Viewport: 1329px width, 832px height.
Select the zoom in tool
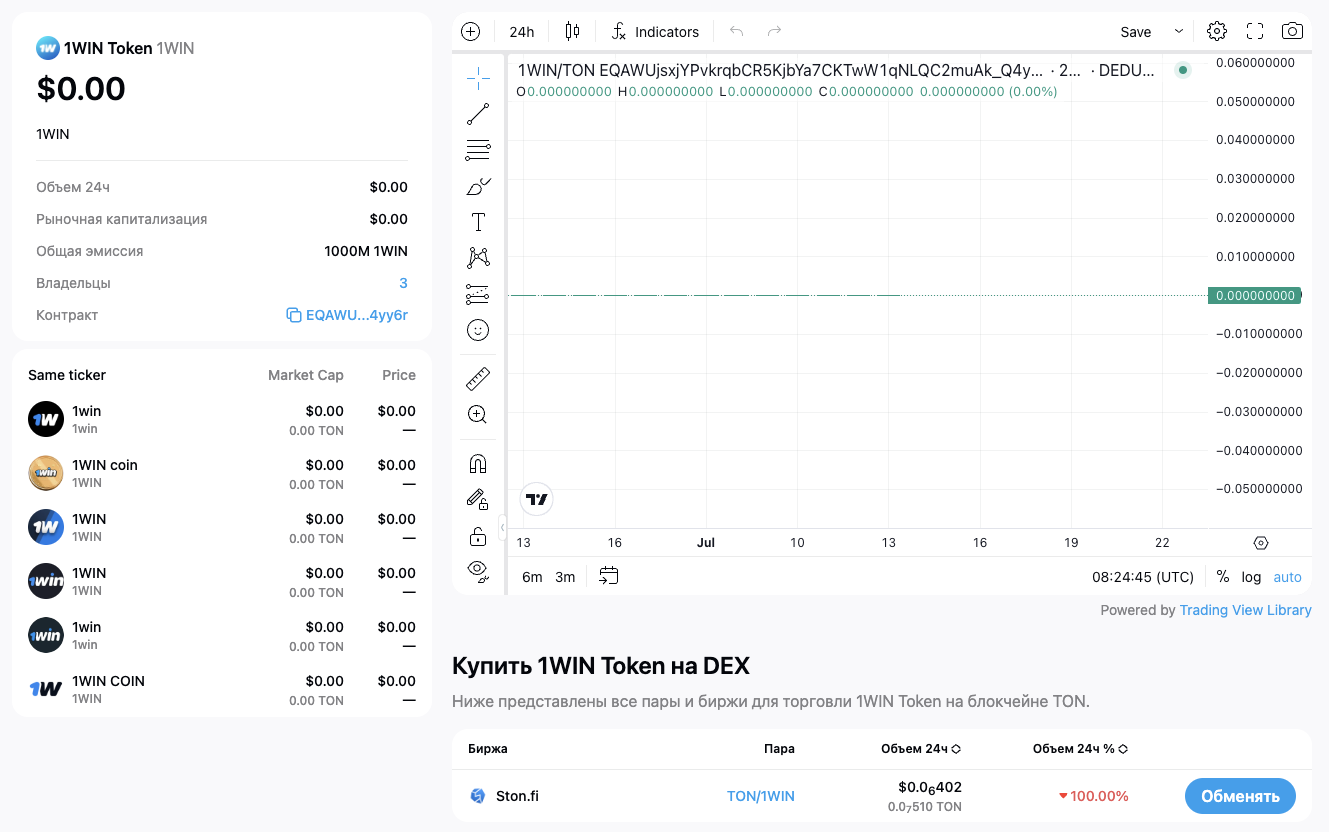click(x=478, y=414)
